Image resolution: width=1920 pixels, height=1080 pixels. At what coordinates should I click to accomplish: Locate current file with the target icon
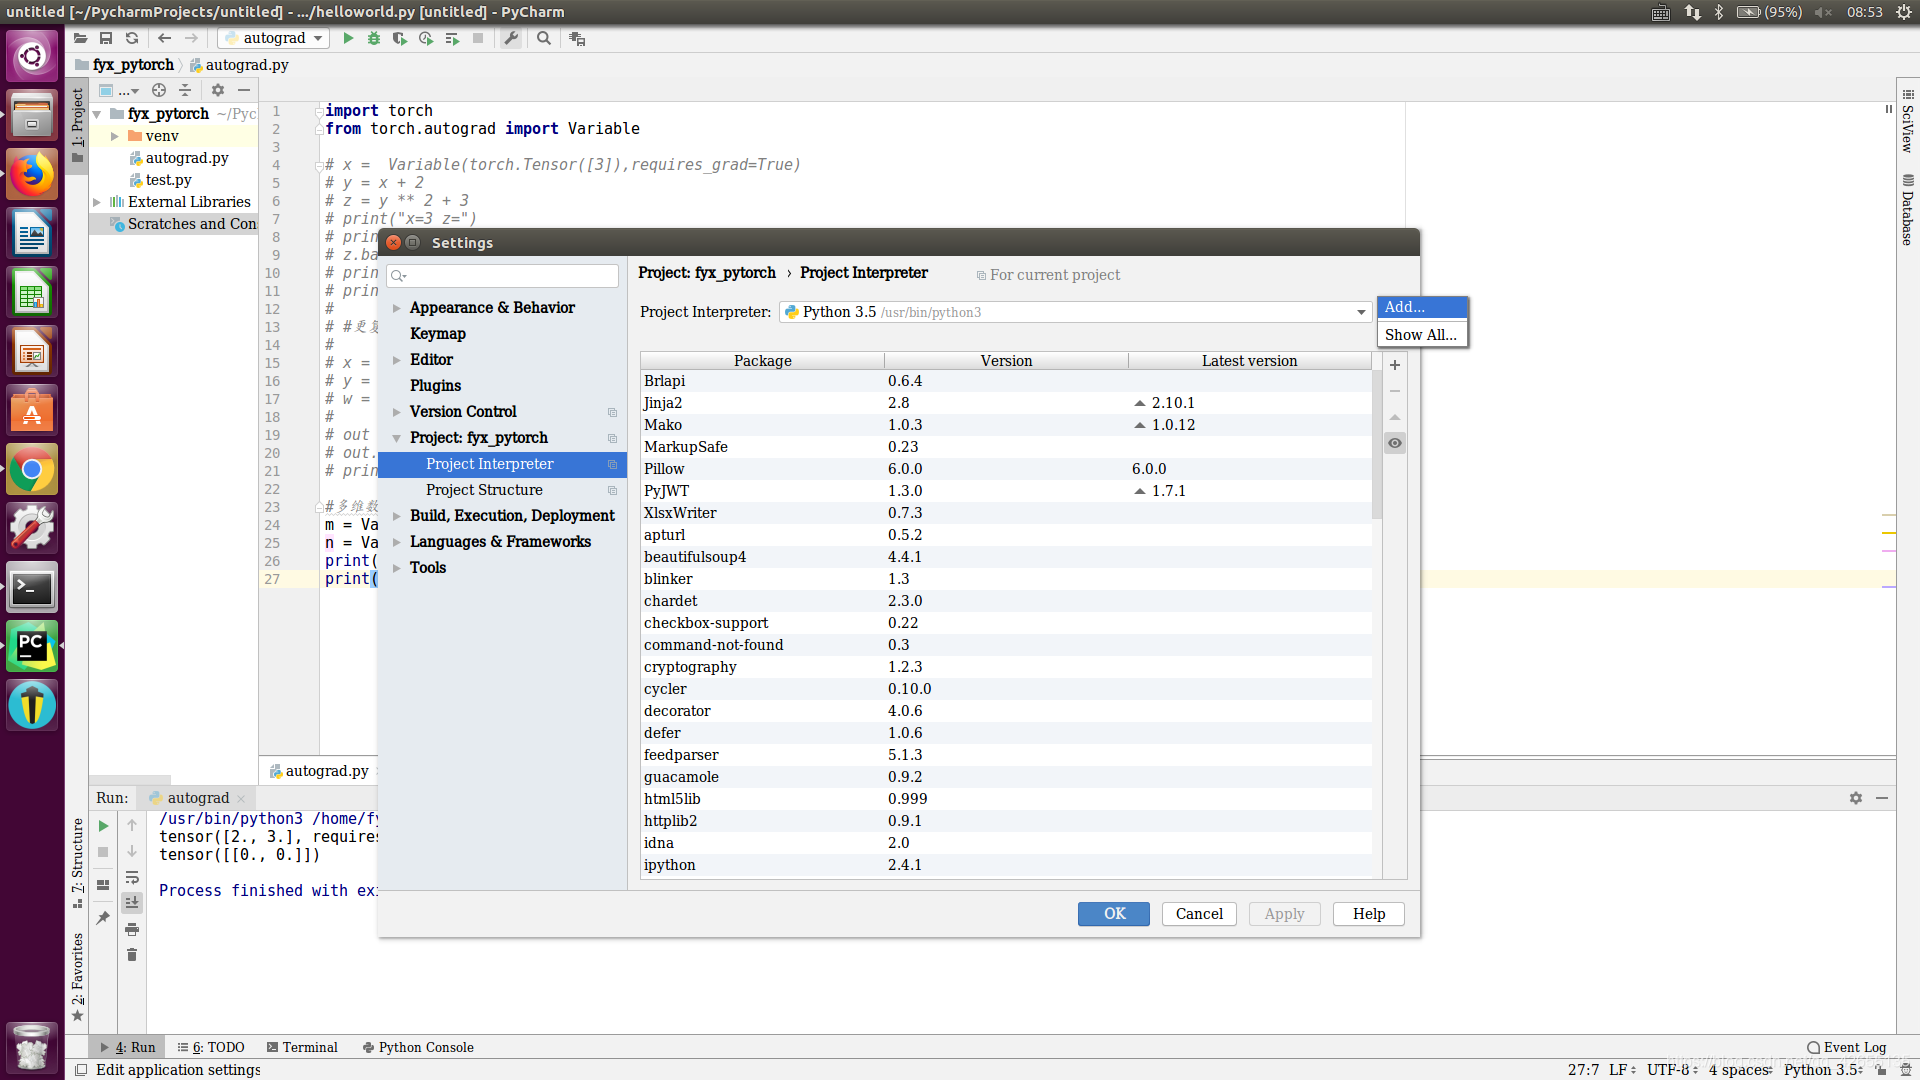pos(159,90)
